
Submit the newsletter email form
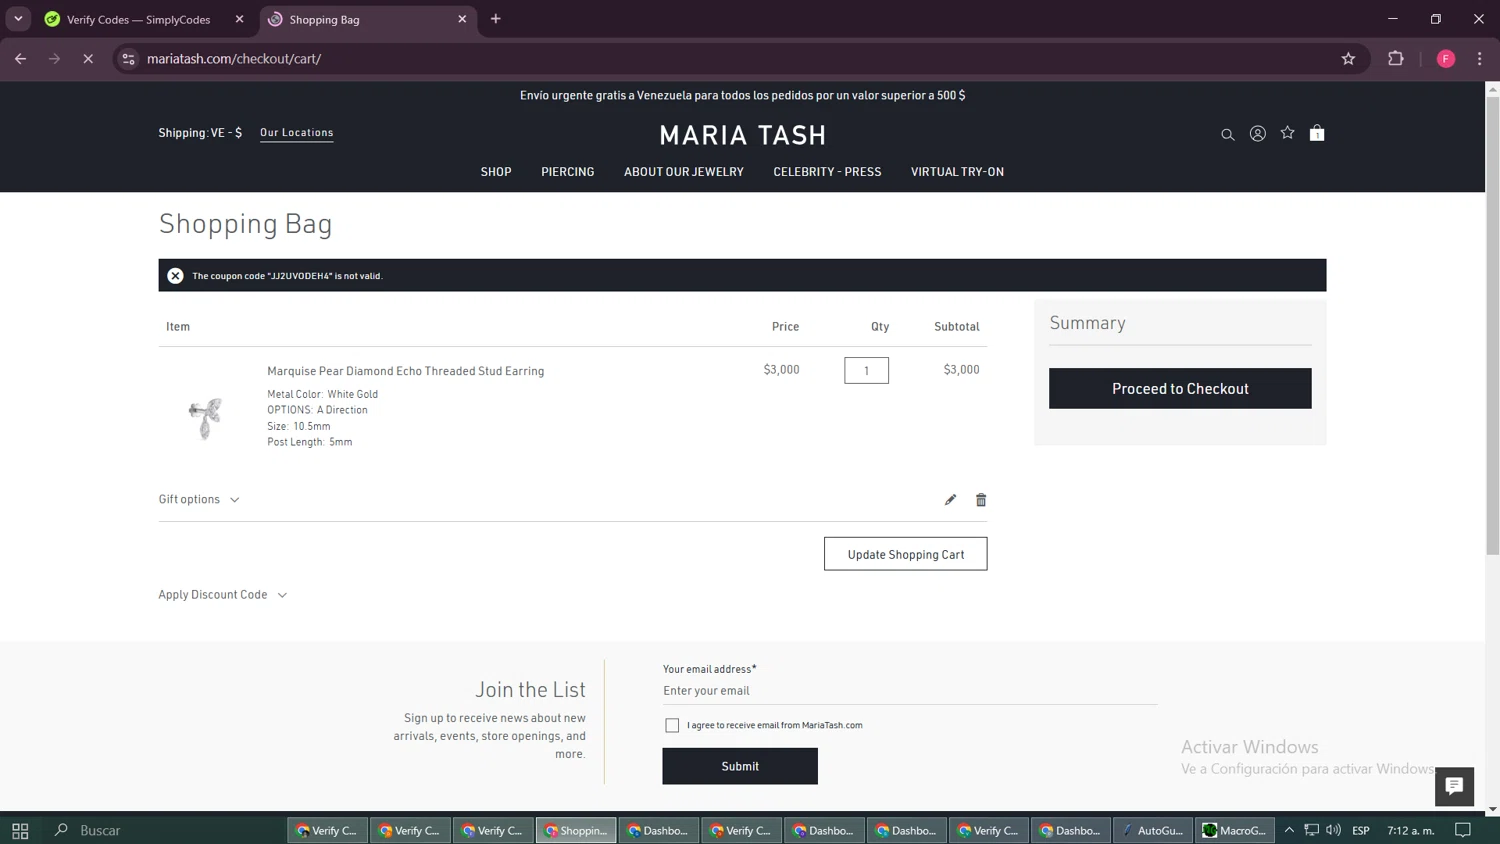pyautogui.click(x=740, y=766)
